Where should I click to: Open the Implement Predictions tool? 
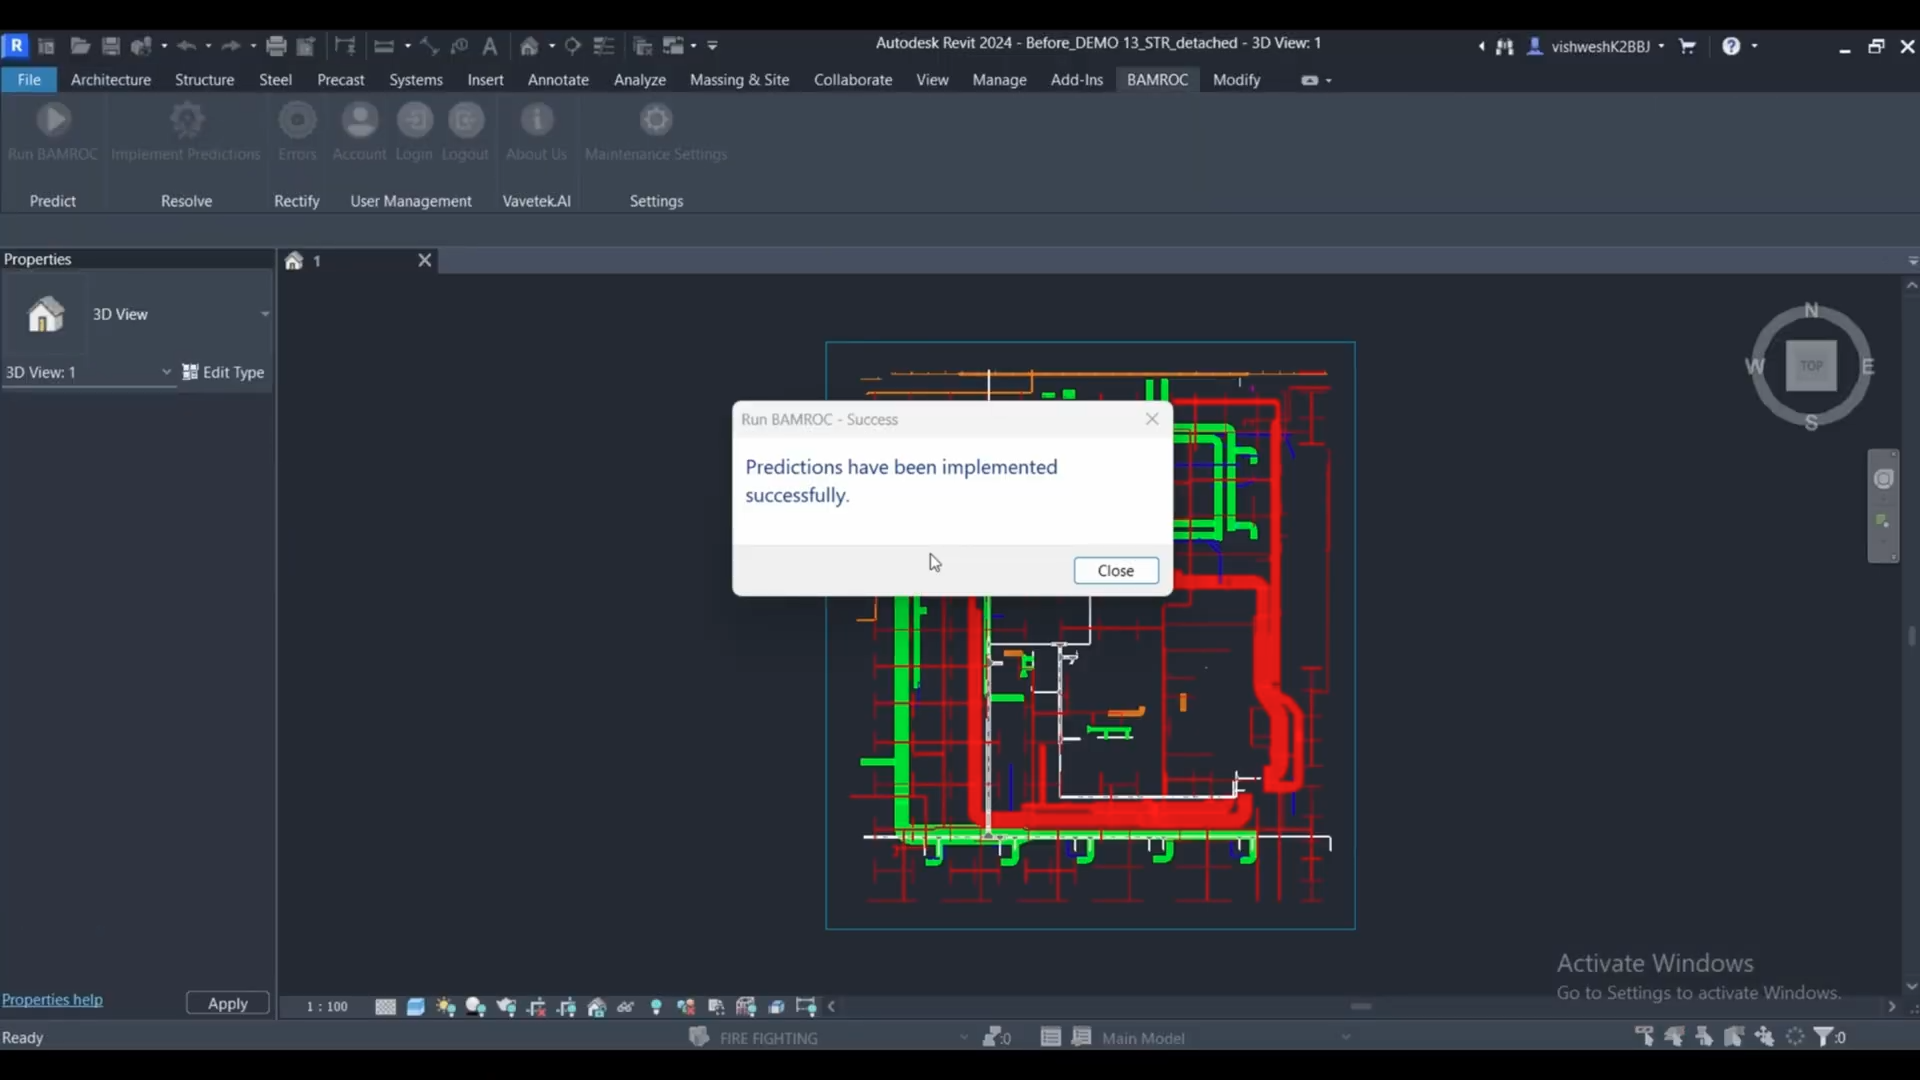click(x=186, y=133)
